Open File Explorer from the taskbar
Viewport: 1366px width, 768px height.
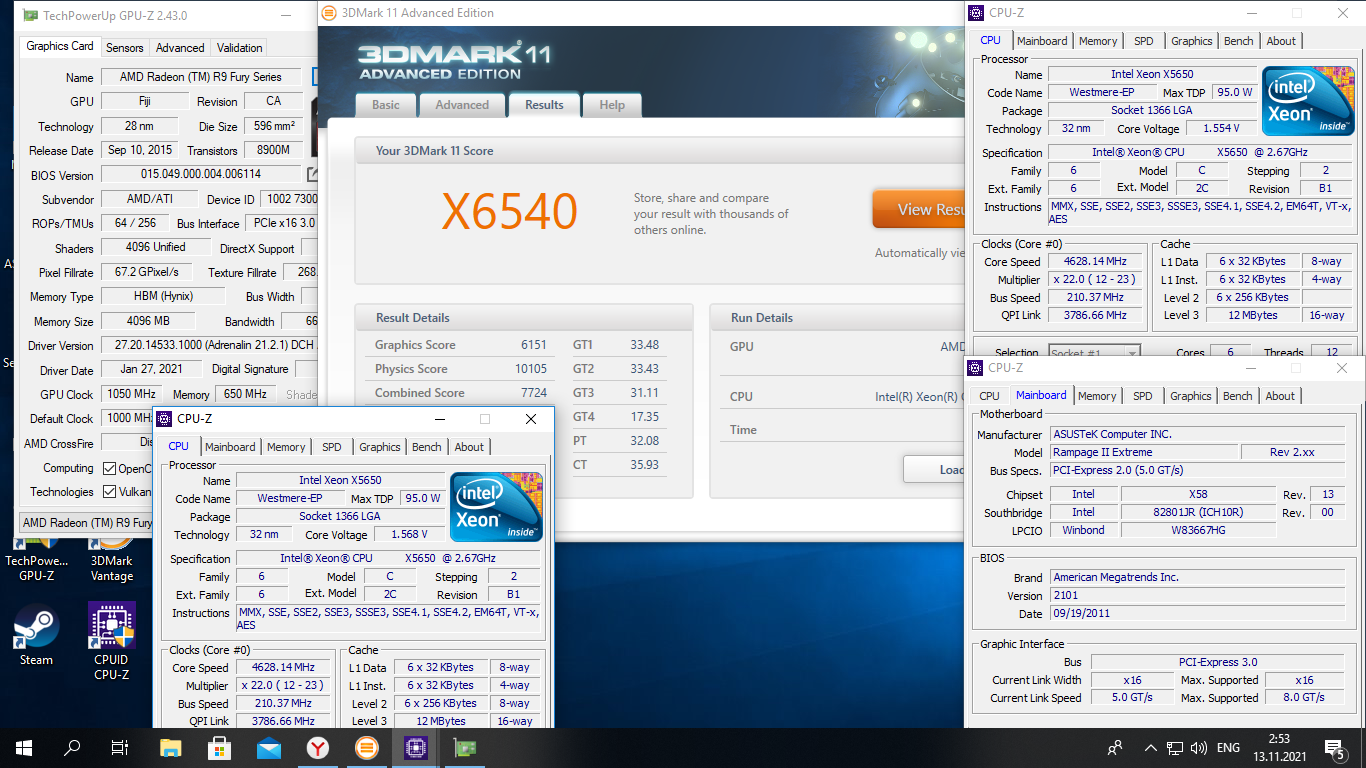[x=171, y=748]
